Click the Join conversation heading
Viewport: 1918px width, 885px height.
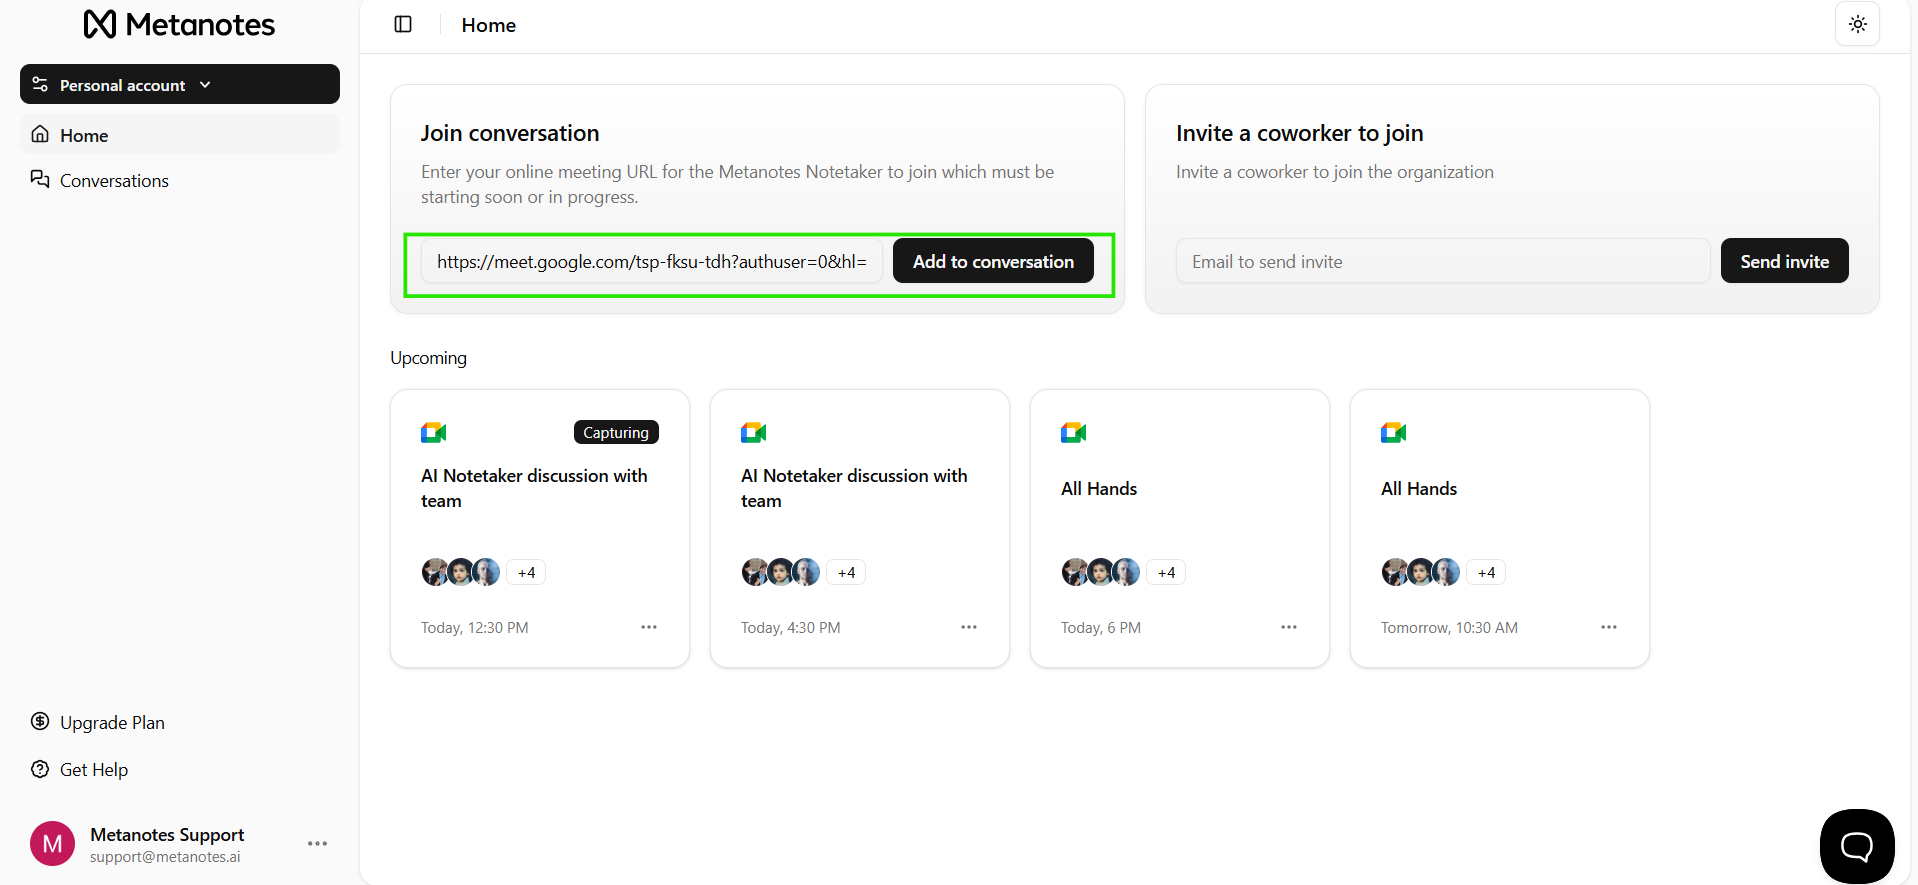pyautogui.click(x=510, y=133)
